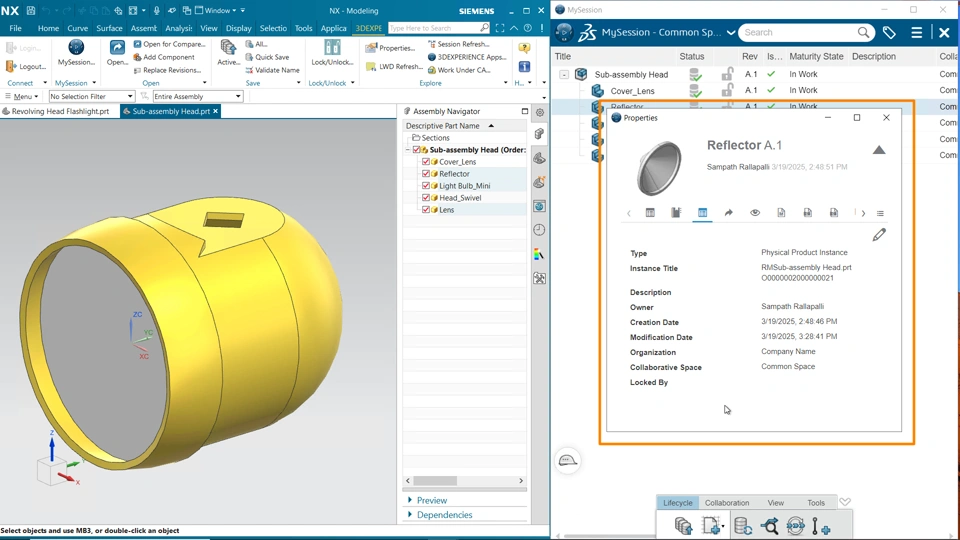This screenshot has height=540, width=960.
Task: Click the database refresh icon in Lifecycle toolbar
Action: point(743,526)
